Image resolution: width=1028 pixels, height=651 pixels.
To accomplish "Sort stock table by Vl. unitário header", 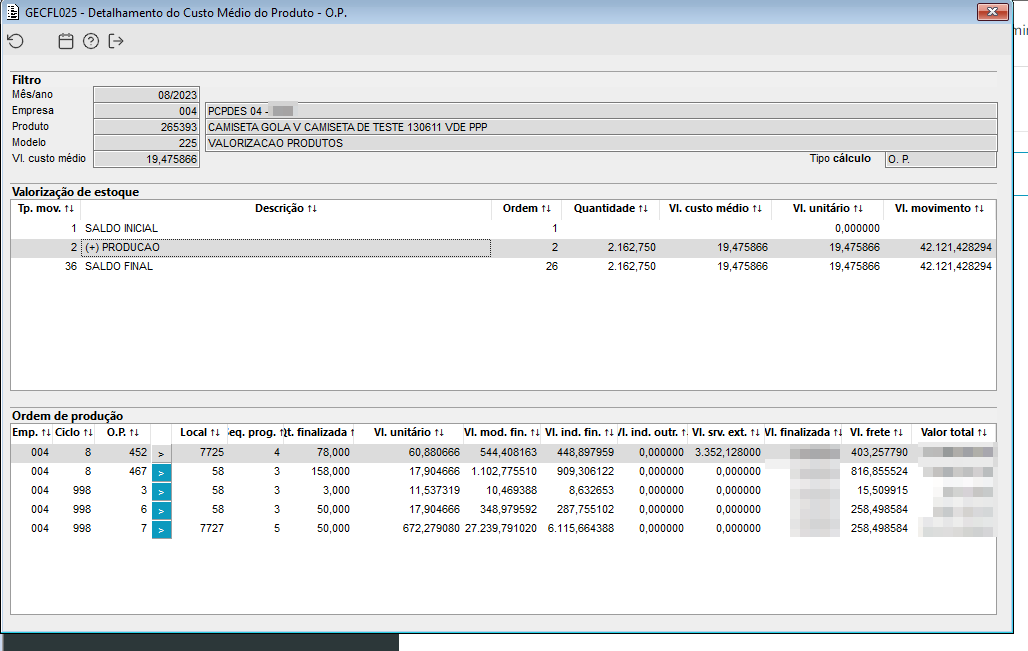I will click(827, 208).
